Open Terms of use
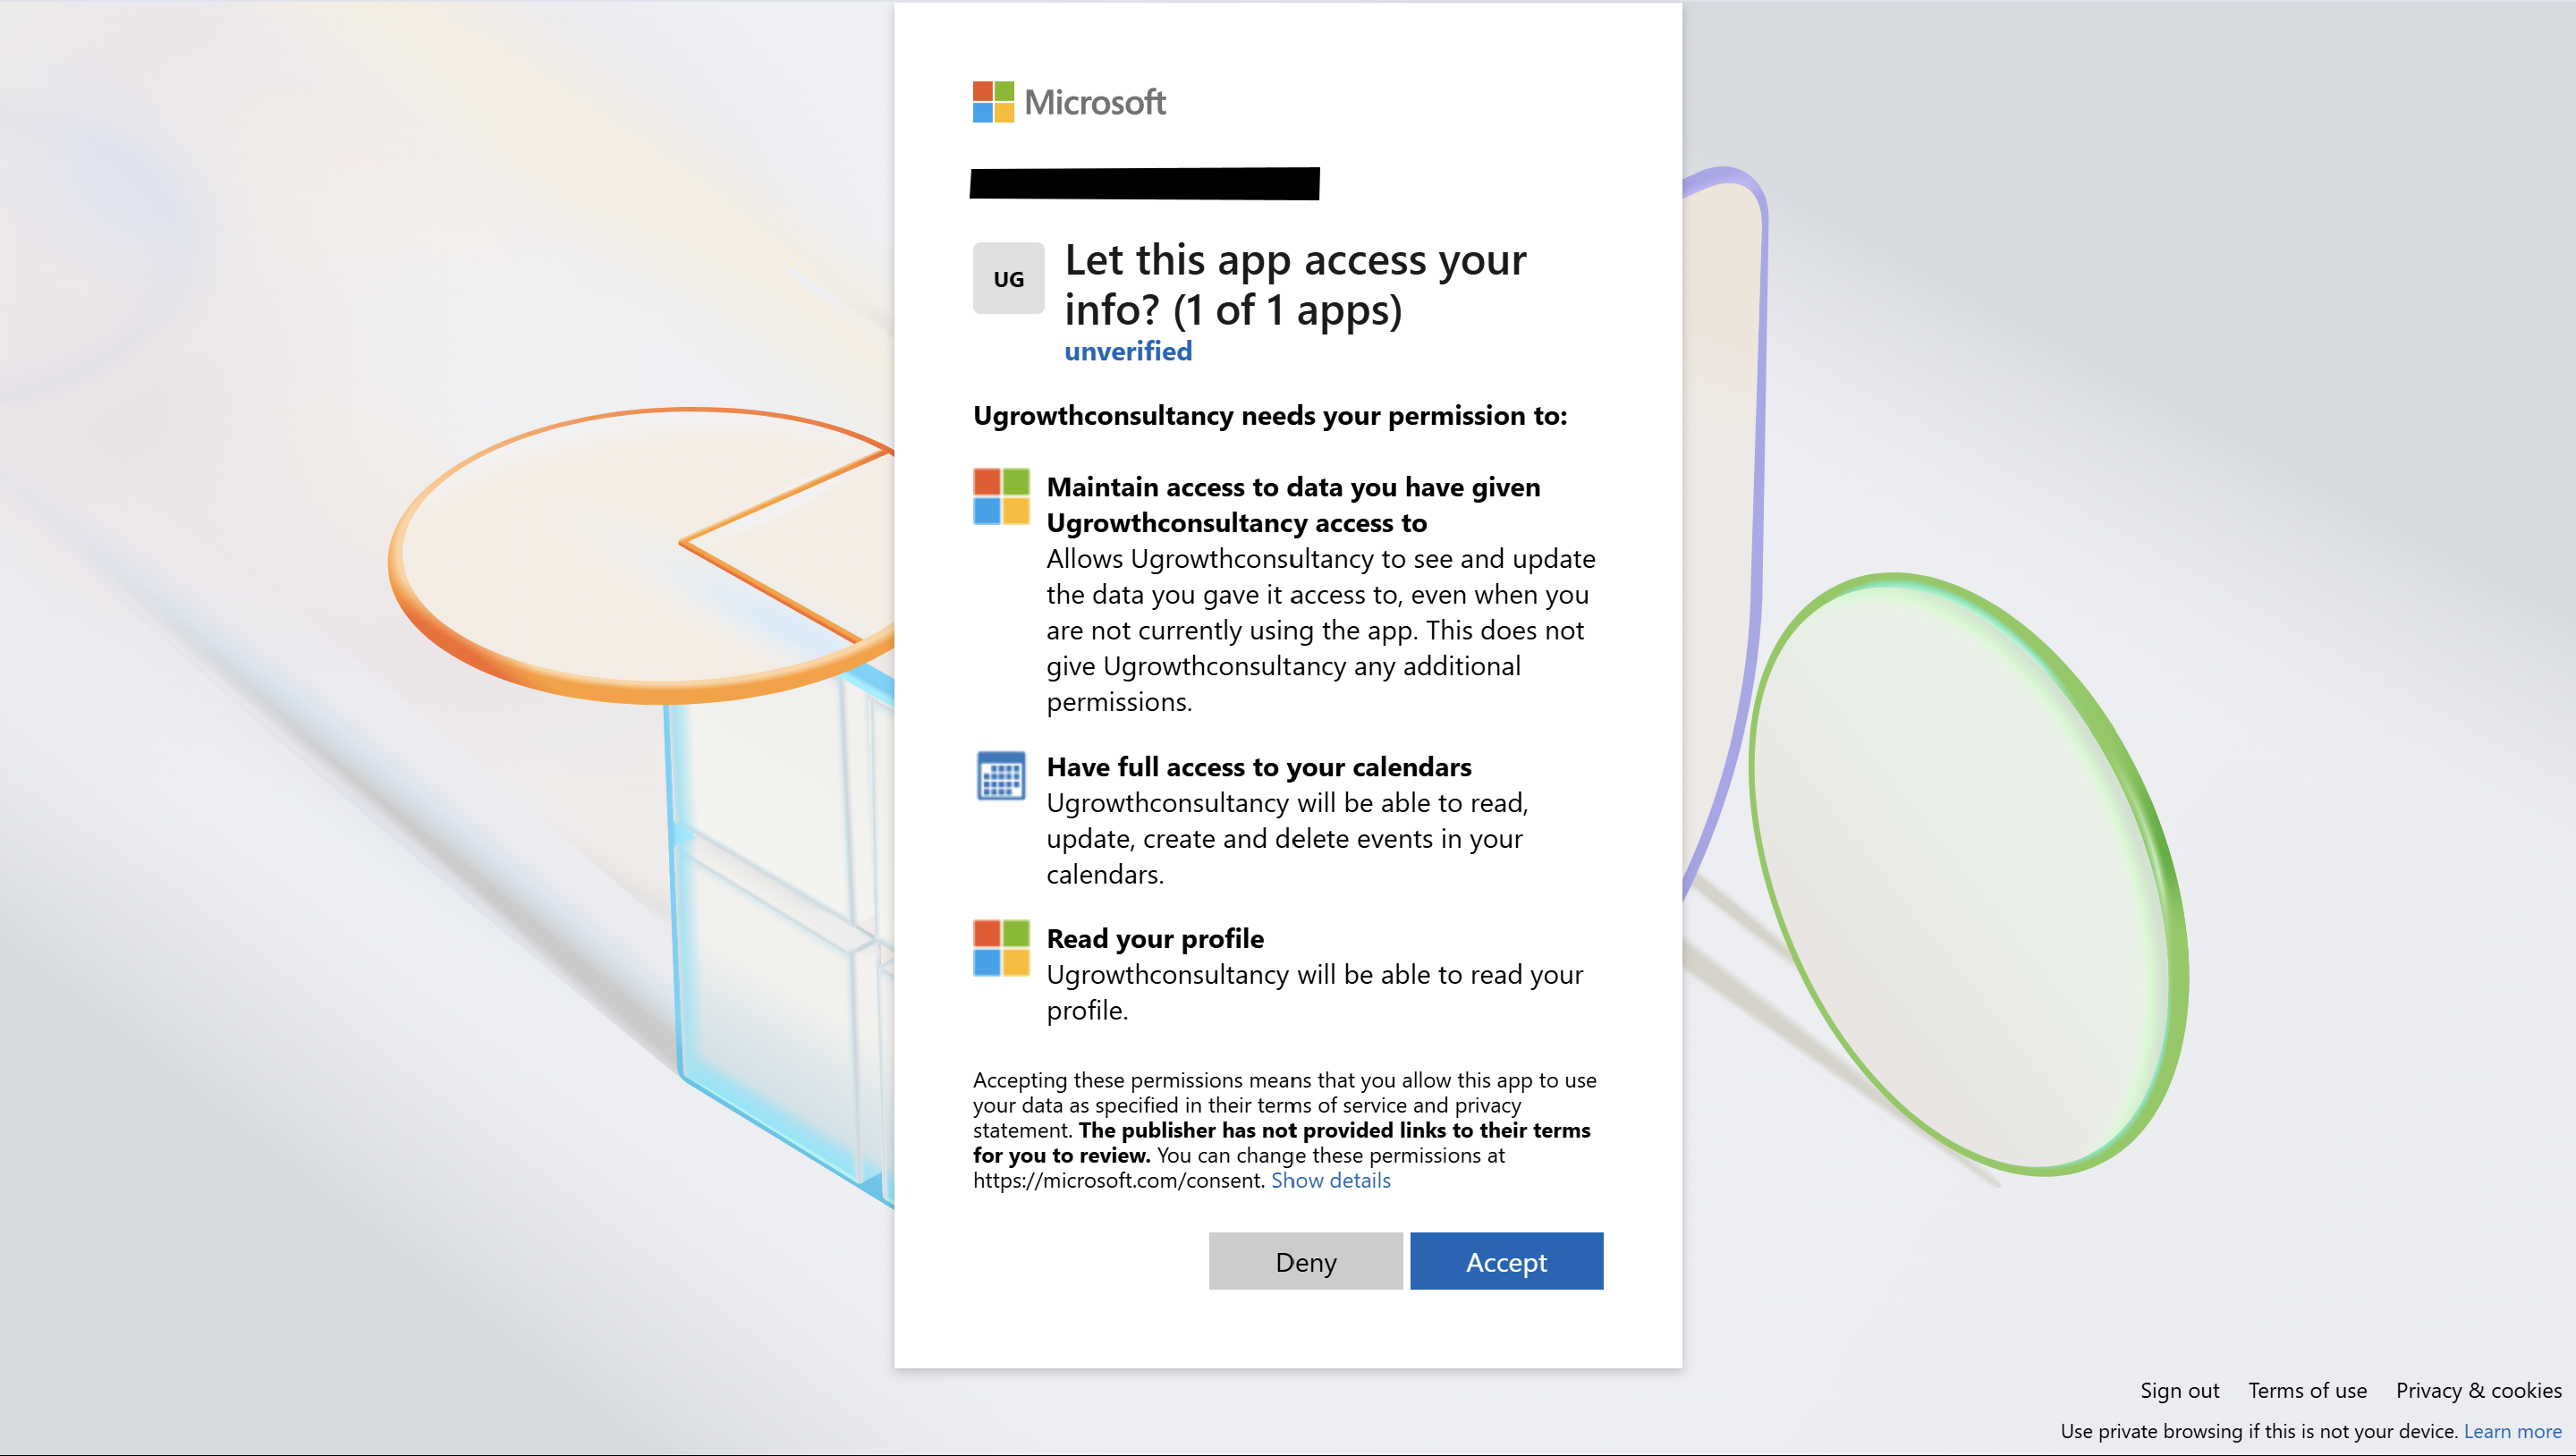This screenshot has height=1456, width=2576. (x=2306, y=1390)
